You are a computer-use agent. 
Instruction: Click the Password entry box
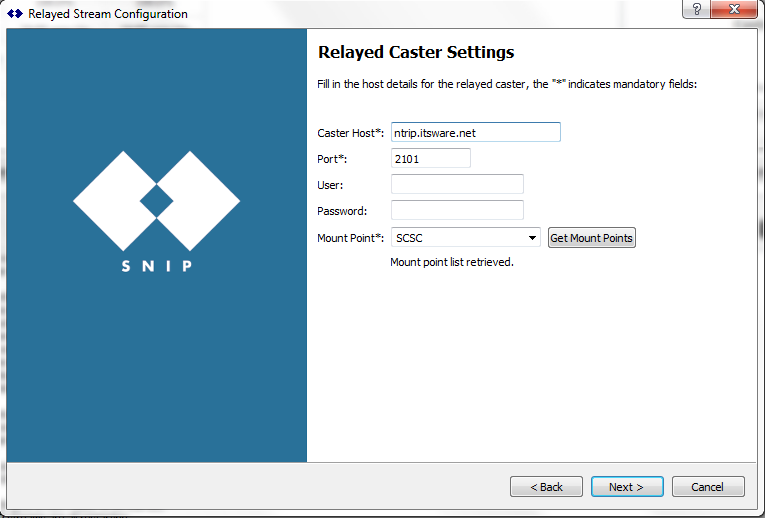(x=457, y=210)
